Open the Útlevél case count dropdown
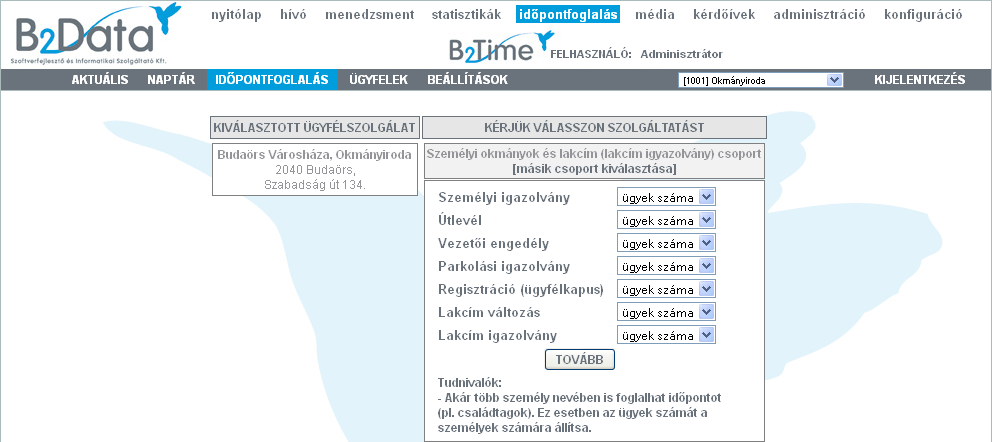Screen dimensions: 992x442 (x=667, y=220)
